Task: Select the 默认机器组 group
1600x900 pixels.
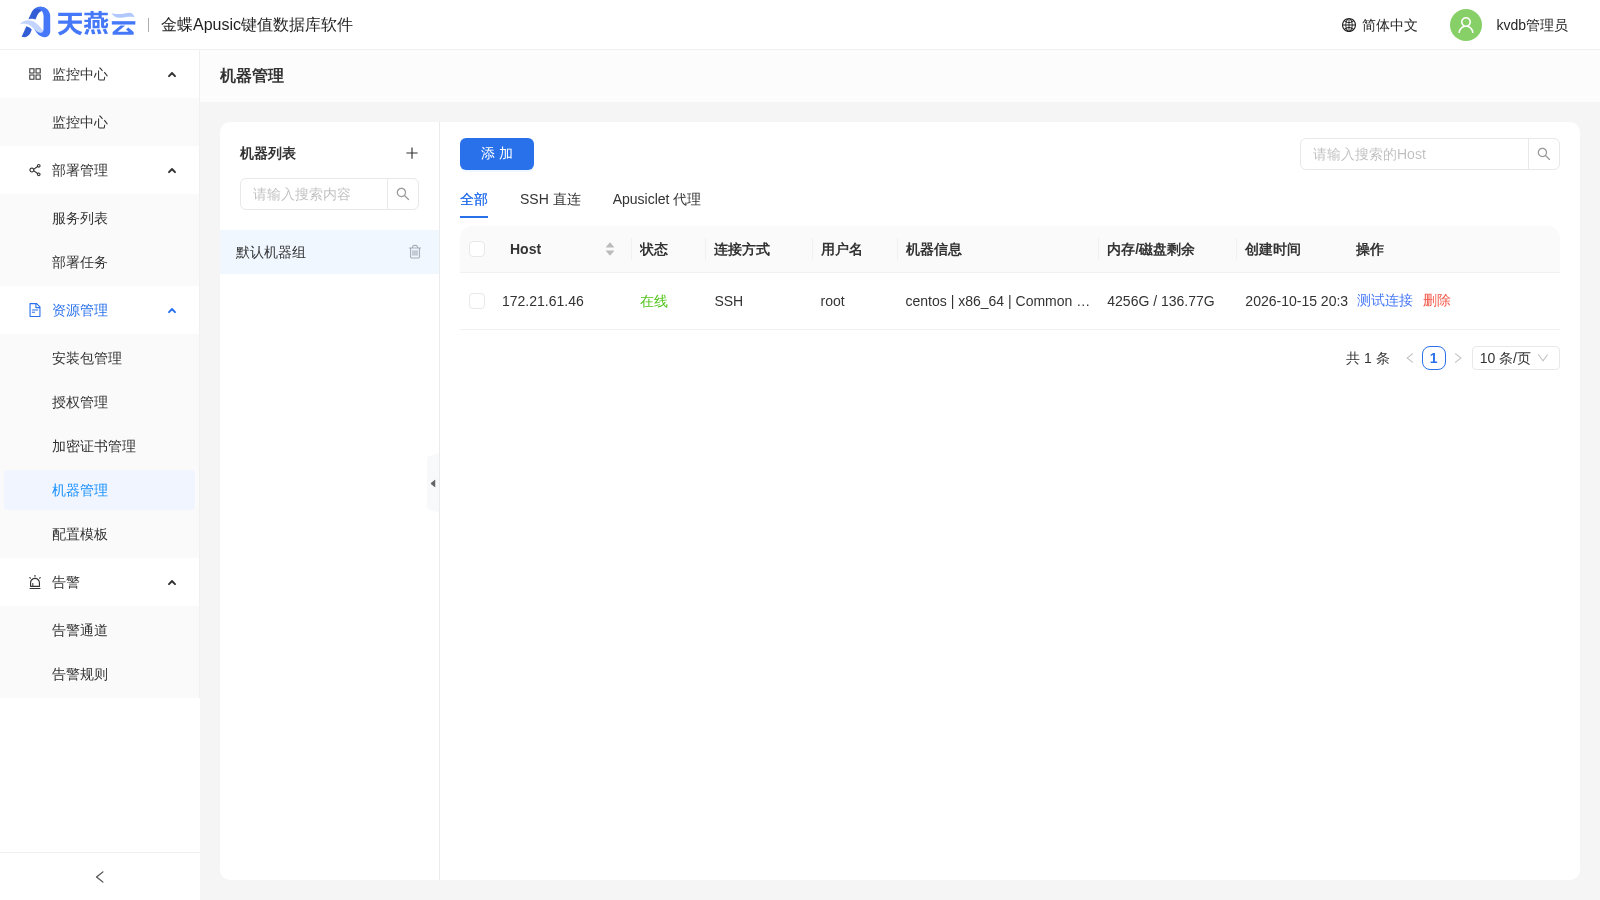Action: tap(329, 252)
